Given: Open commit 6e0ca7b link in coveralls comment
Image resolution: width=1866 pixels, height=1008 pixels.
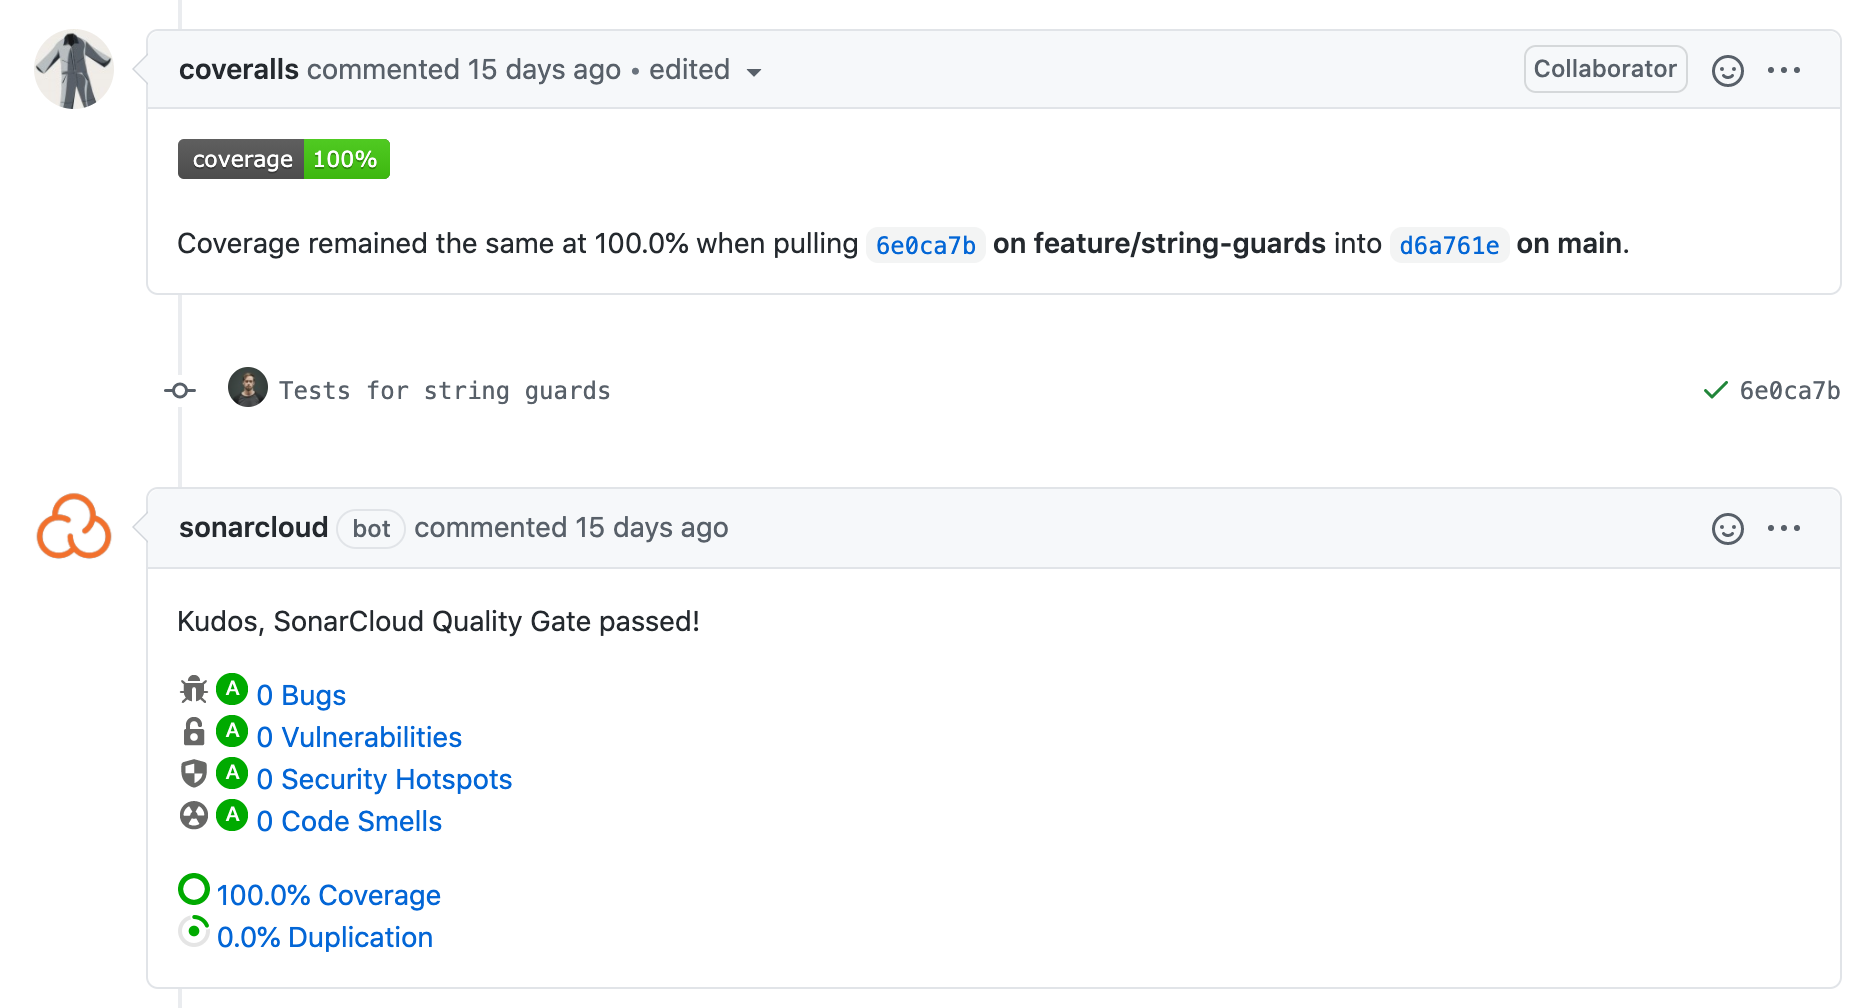Looking at the screenshot, I should tap(925, 245).
